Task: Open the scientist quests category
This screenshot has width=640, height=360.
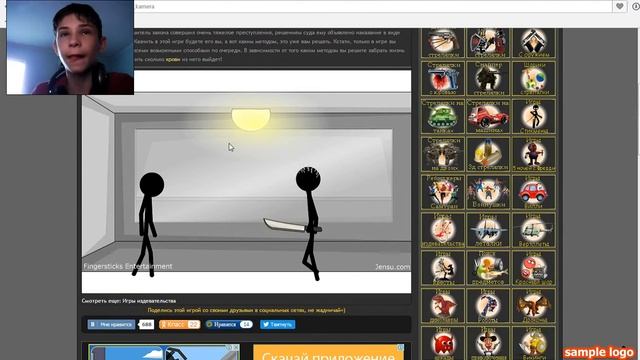Action: pyautogui.click(x=443, y=268)
